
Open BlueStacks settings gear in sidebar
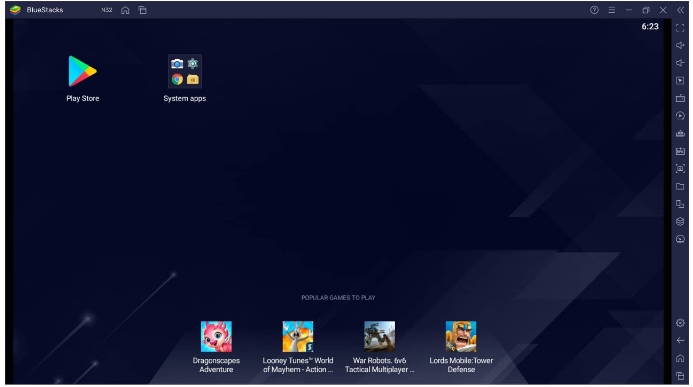pos(680,323)
